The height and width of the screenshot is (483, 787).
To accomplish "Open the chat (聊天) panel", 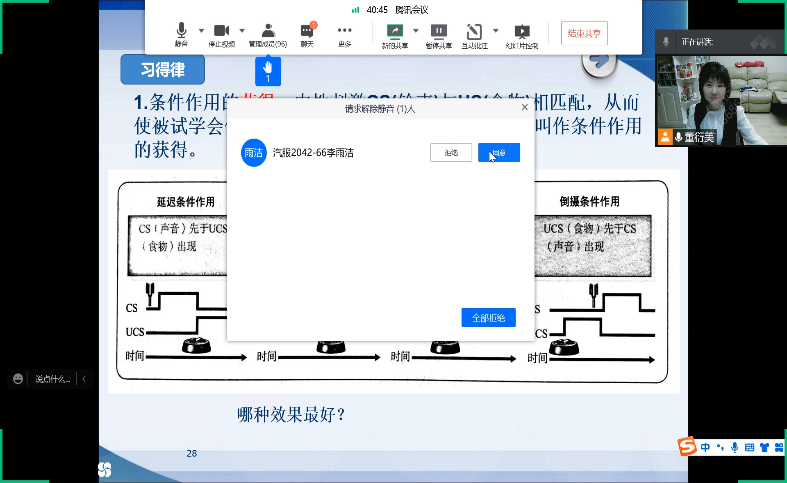I will [x=307, y=34].
